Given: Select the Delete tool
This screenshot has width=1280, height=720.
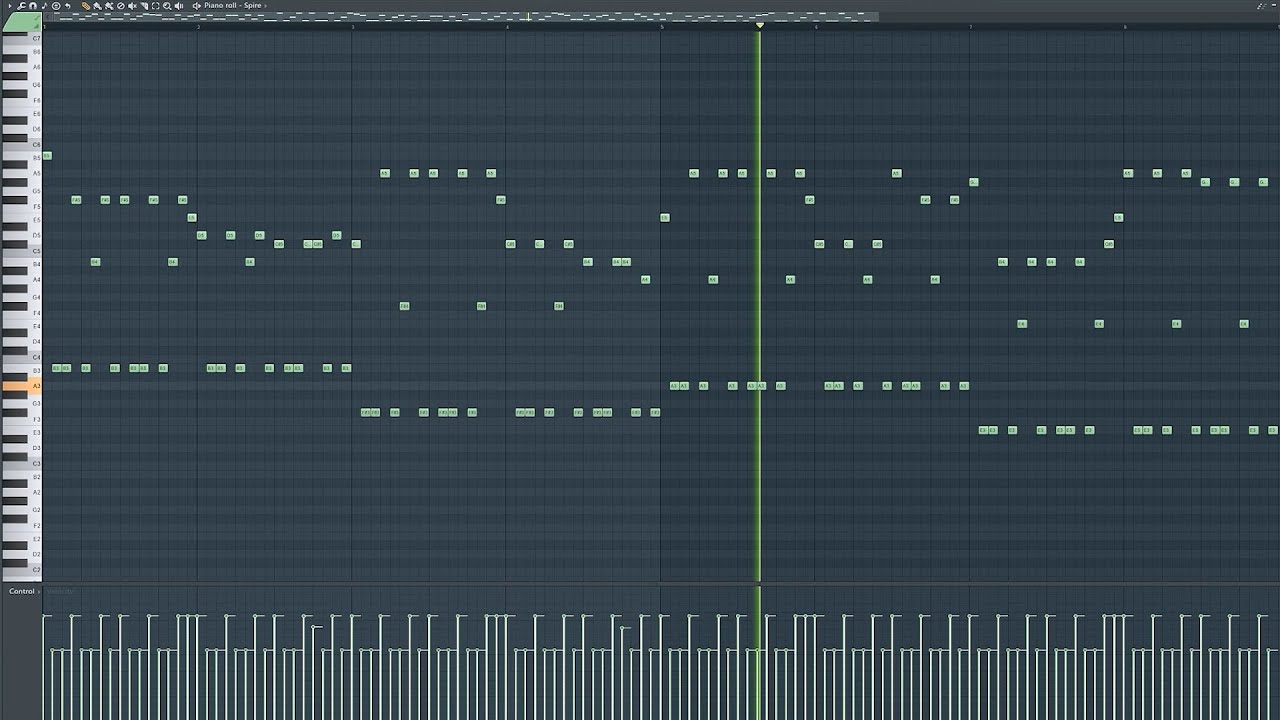Looking at the screenshot, I should coord(121,6).
